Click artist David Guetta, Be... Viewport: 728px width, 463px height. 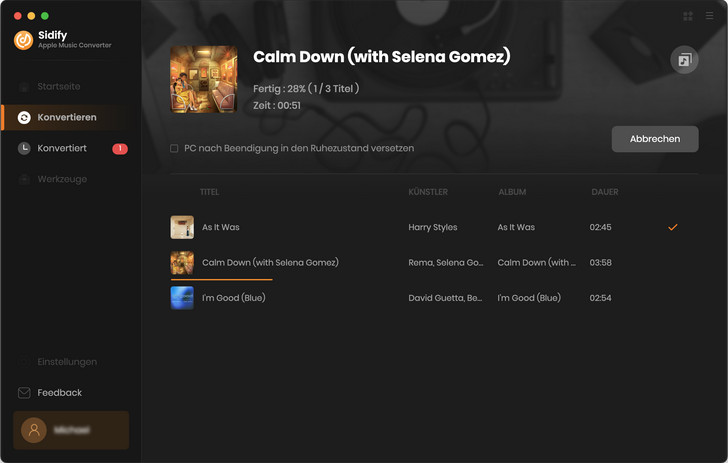point(445,298)
